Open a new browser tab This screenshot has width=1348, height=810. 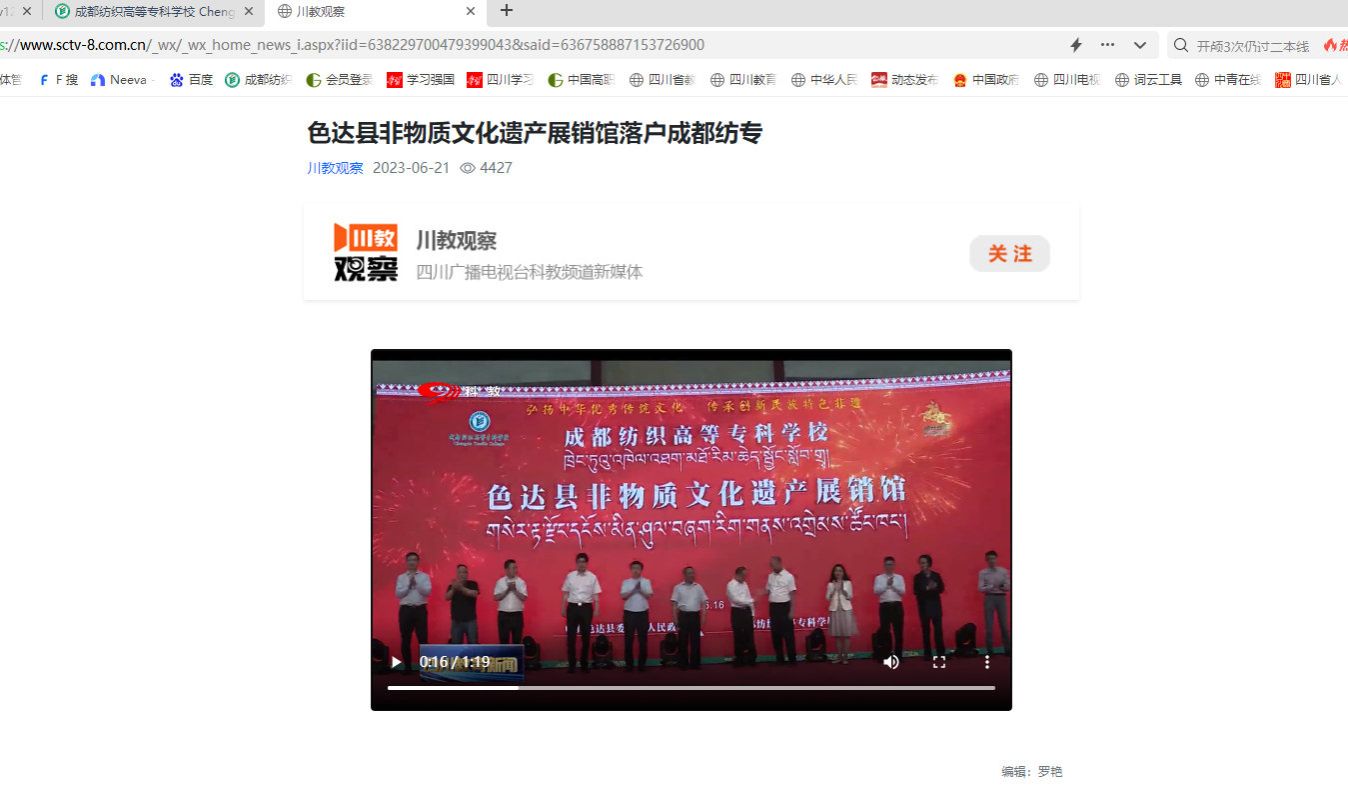506,11
